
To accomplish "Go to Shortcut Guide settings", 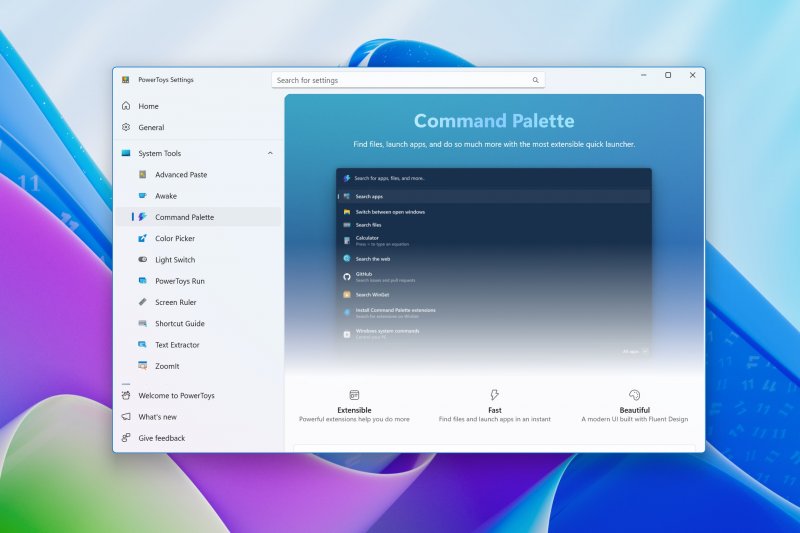I will click(x=179, y=324).
